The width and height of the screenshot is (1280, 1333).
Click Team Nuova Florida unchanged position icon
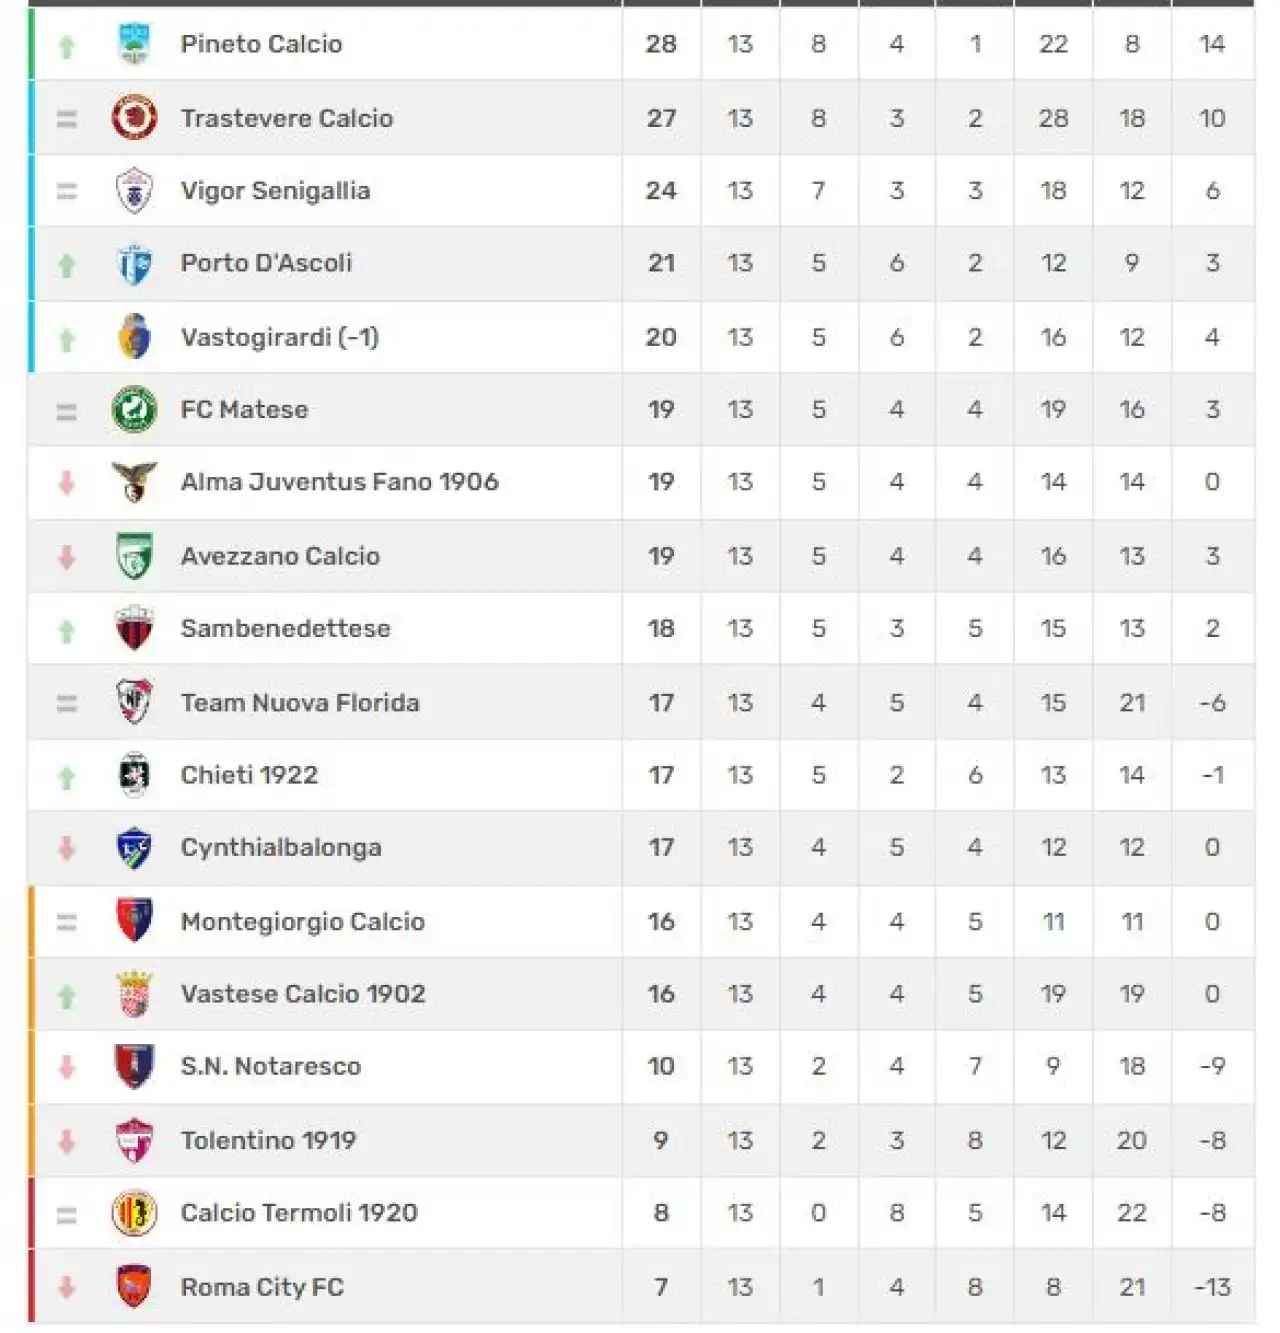(x=67, y=703)
